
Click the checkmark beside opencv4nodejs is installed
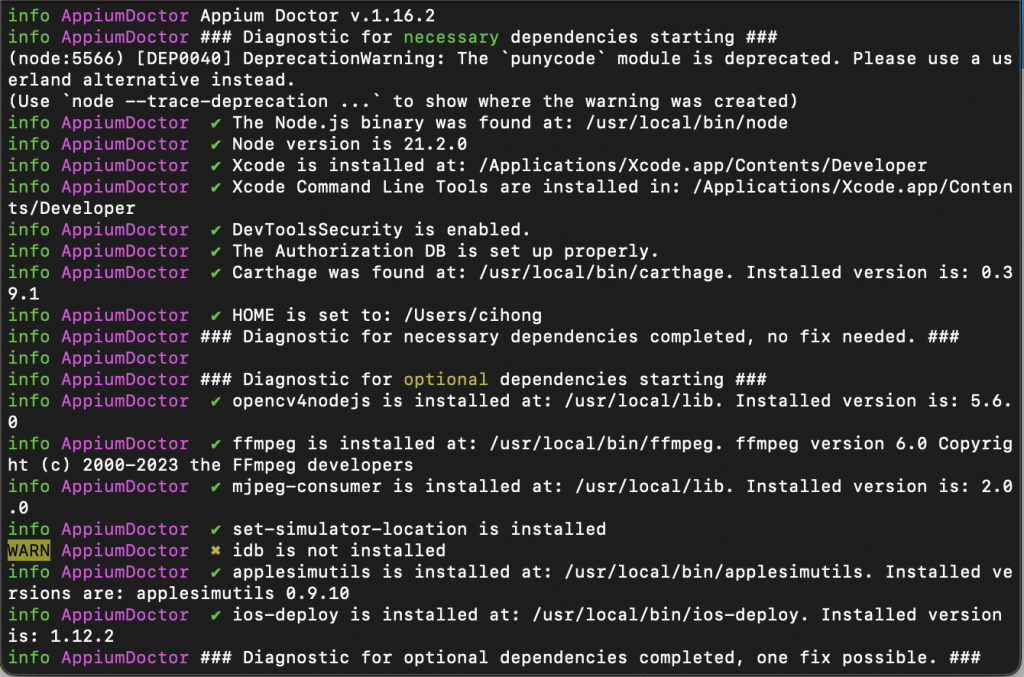pyautogui.click(x=216, y=401)
